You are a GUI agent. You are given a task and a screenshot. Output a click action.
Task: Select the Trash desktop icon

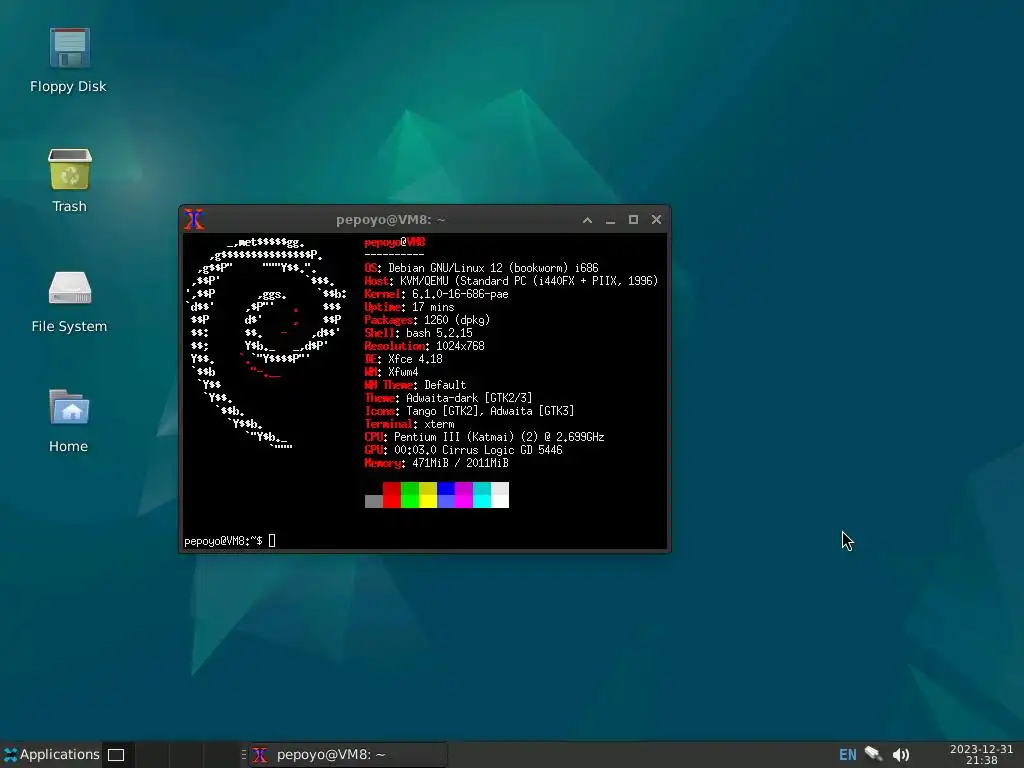tap(69, 181)
